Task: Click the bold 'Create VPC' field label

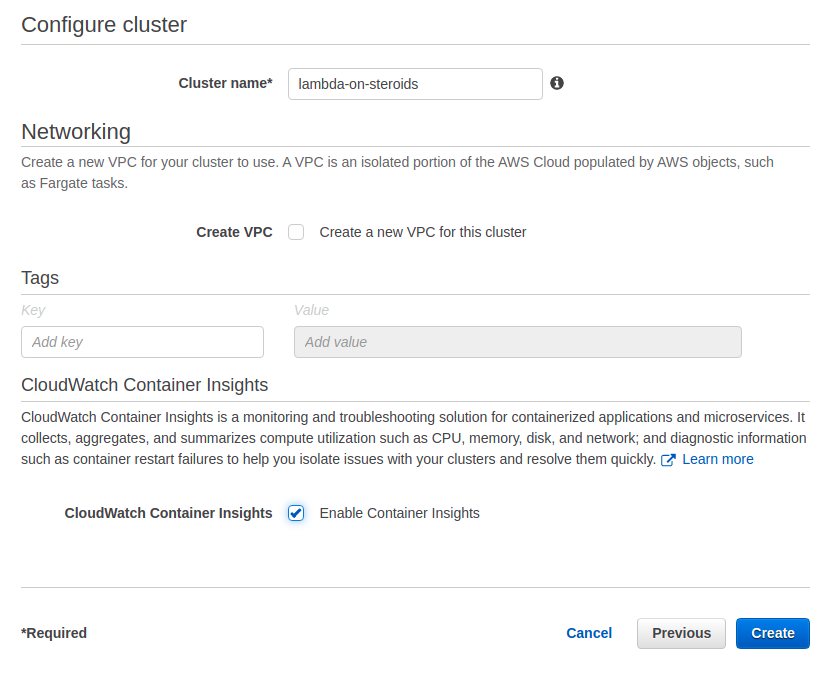Action: pyautogui.click(x=234, y=232)
